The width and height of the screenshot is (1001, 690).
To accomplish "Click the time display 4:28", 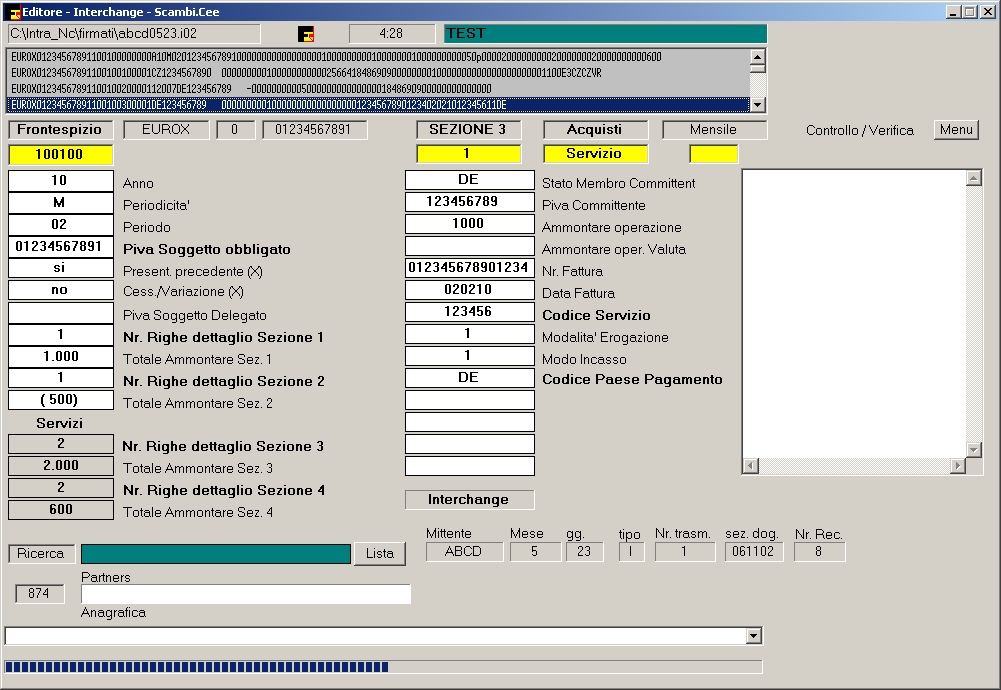I will [391, 34].
